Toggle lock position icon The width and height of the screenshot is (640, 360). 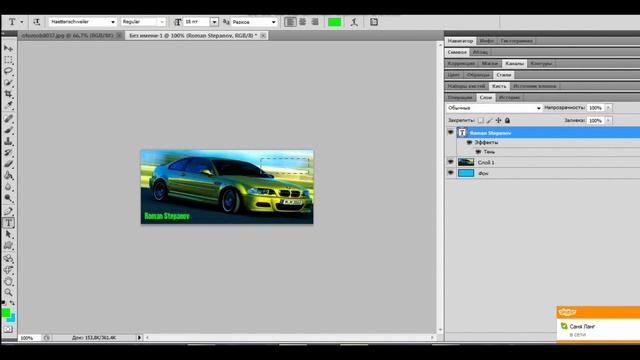click(x=498, y=120)
